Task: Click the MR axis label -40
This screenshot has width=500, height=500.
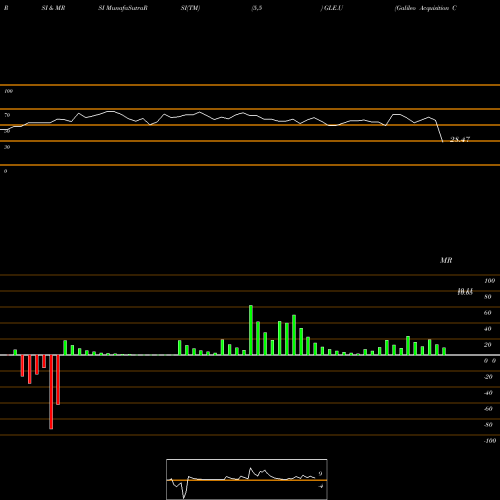Action: coord(488,393)
